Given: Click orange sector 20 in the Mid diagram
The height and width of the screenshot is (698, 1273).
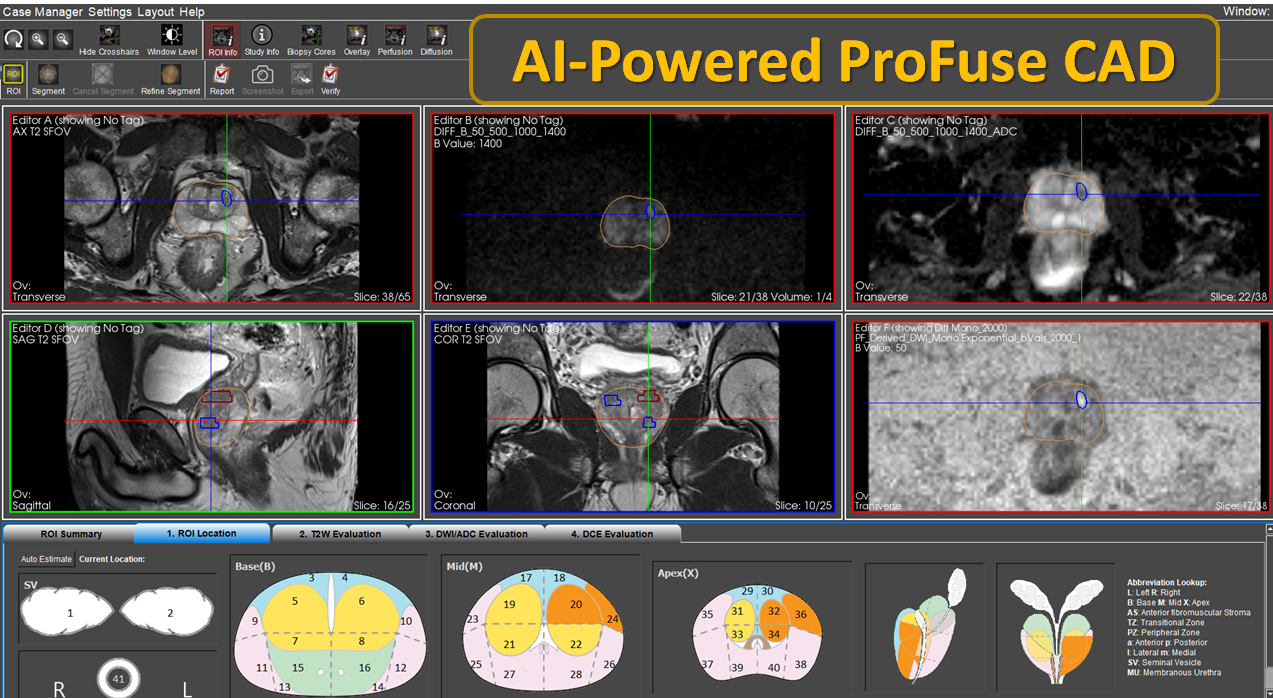Looking at the screenshot, I should 576,605.
